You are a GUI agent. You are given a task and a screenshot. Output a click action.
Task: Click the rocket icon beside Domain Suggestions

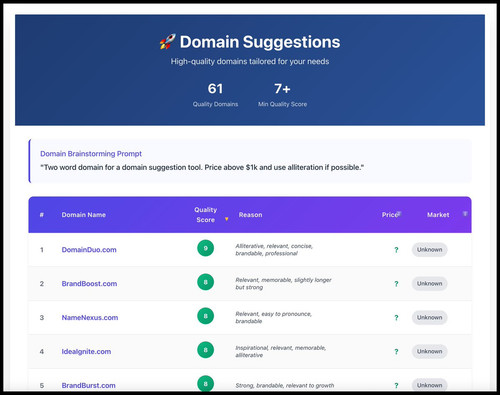(x=167, y=42)
